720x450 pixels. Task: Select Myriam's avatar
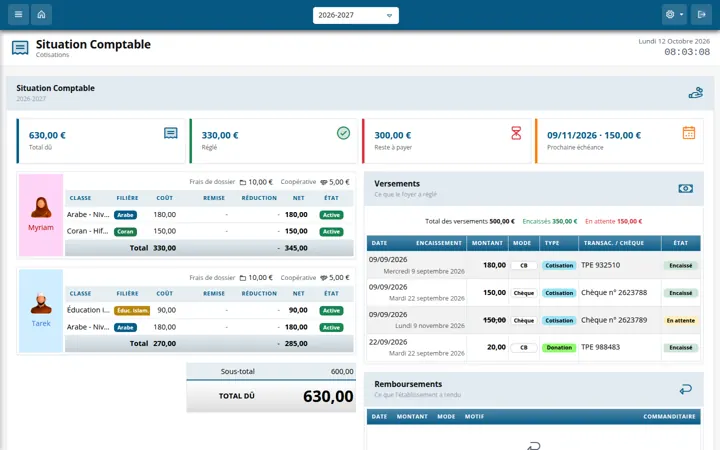point(41,208)
